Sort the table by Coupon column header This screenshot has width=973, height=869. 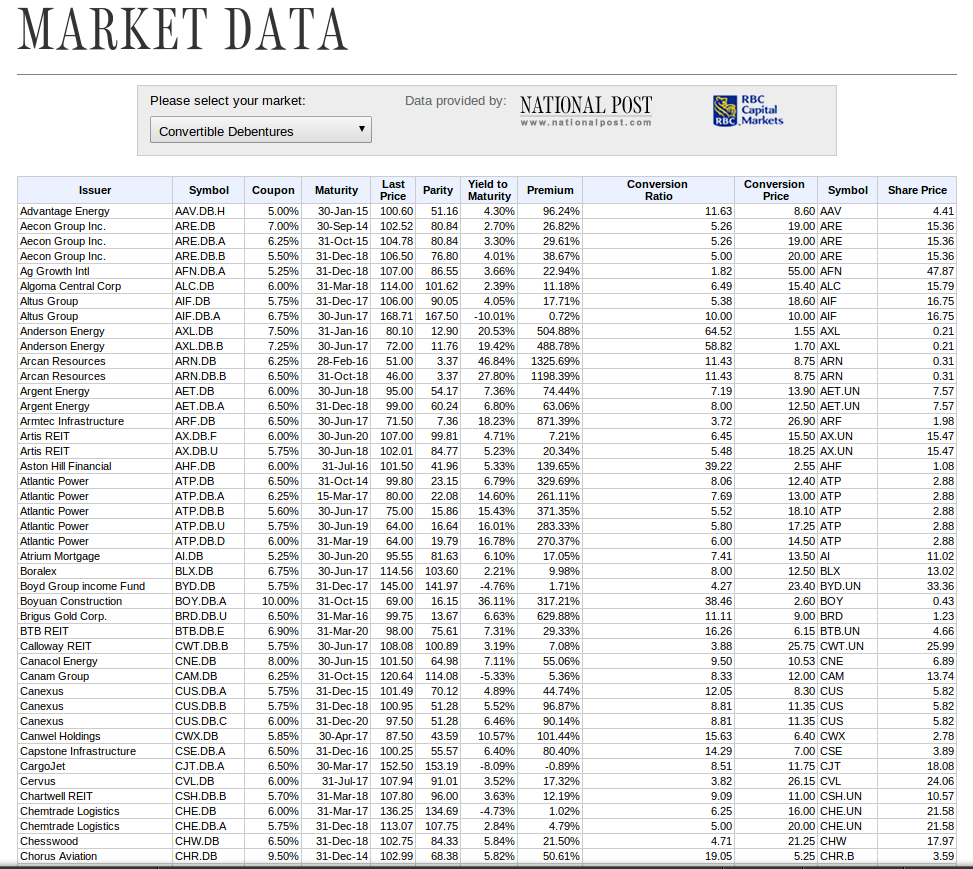pyautogui.click(x=272, y=190)
